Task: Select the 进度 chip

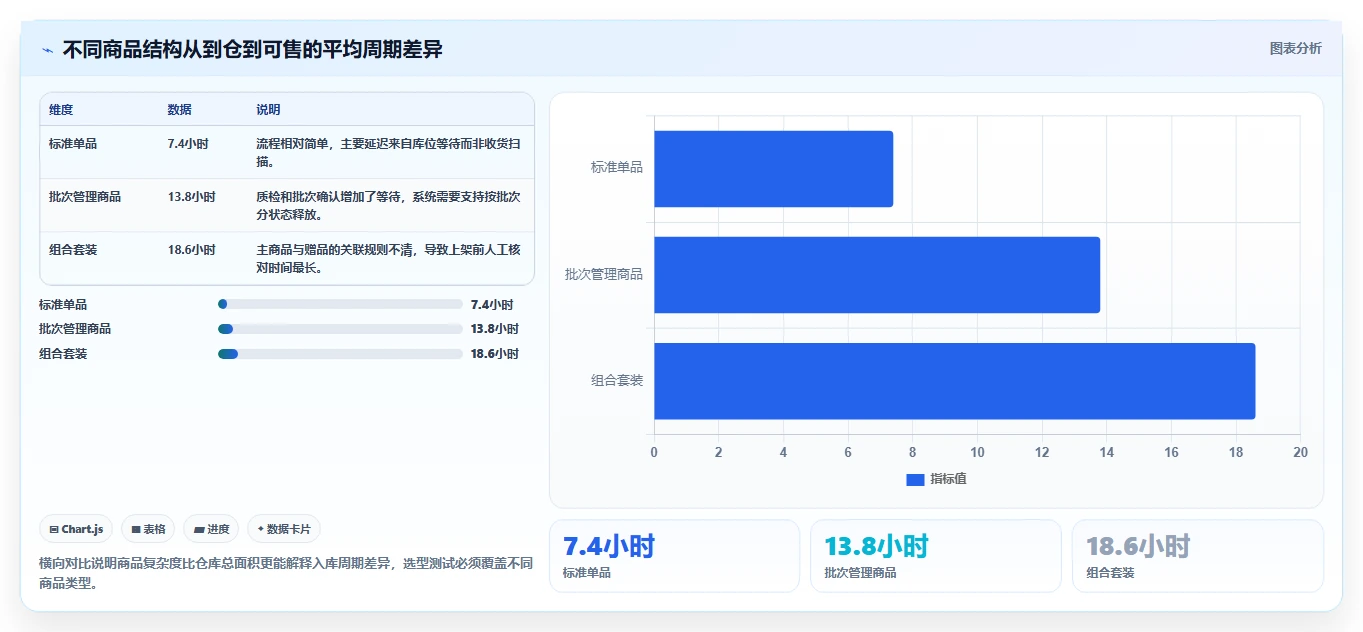Action: pyautogui.click(x=211, y=529)
